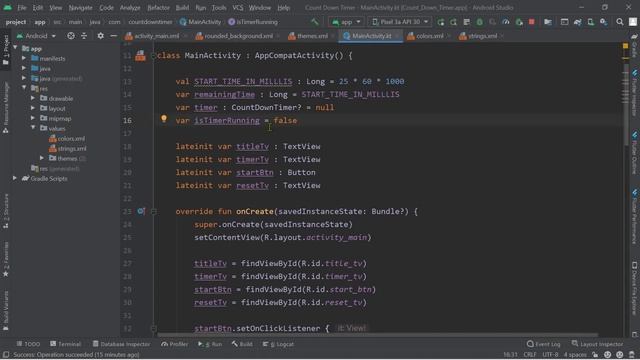Open the Profiler tool window

tap(175, 344)
